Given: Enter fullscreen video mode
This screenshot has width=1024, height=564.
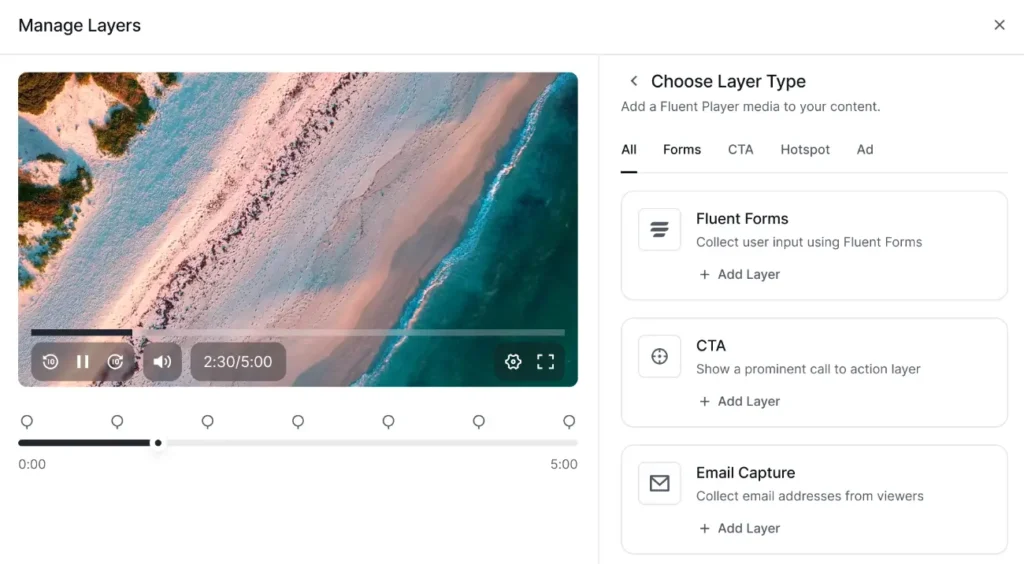Looking at the screenshot, I should coord(545,362).
